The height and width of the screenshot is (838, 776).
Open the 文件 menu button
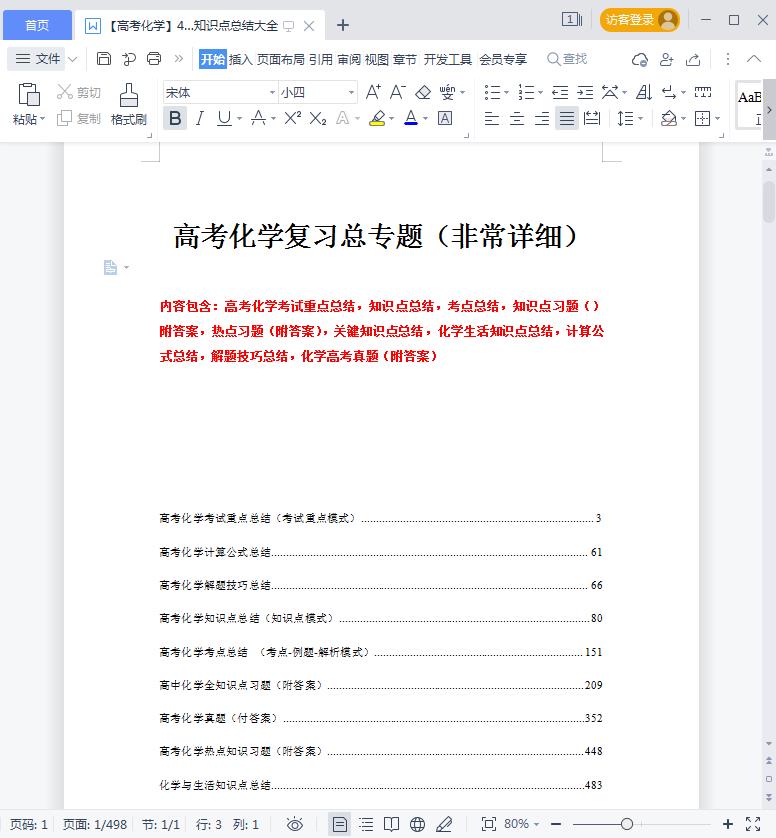pyautogui.click(x=37, y=59)
